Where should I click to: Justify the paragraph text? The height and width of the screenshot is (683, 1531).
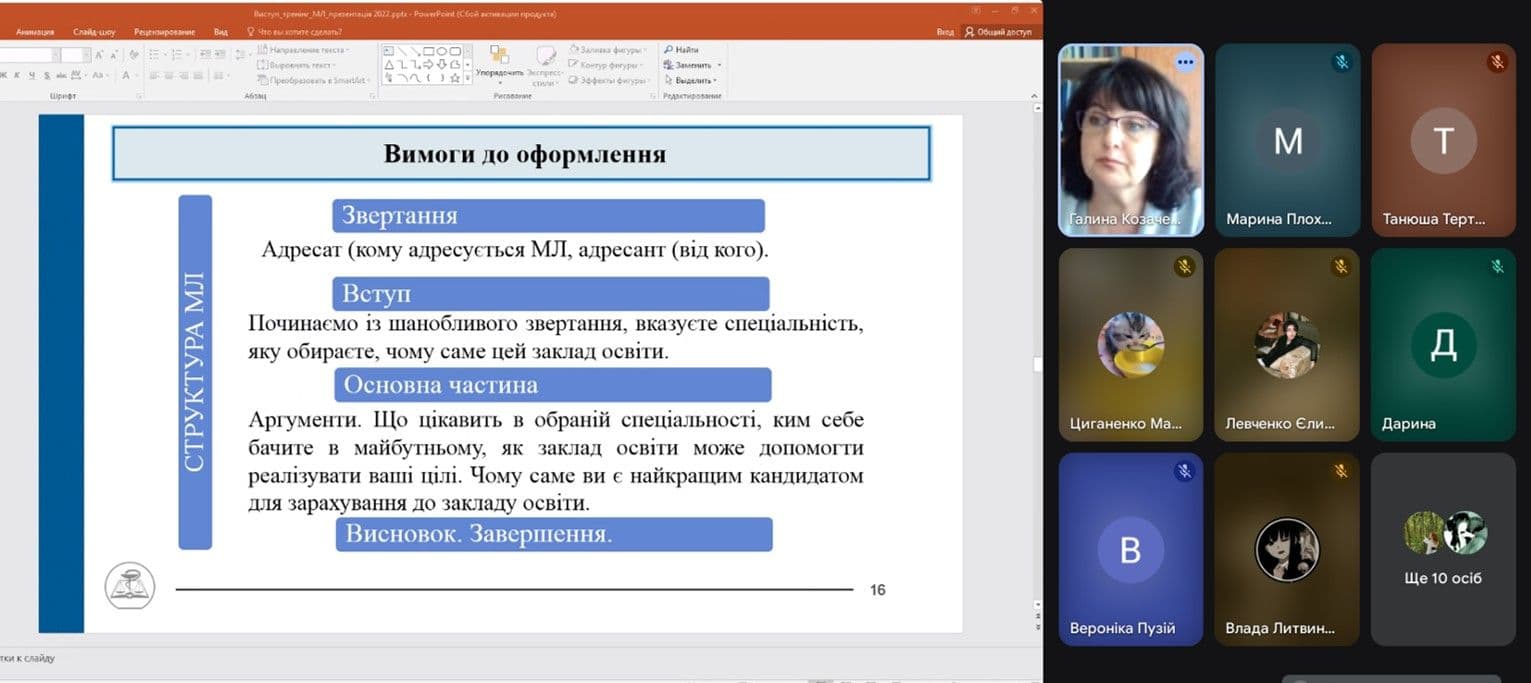(198, 75)
